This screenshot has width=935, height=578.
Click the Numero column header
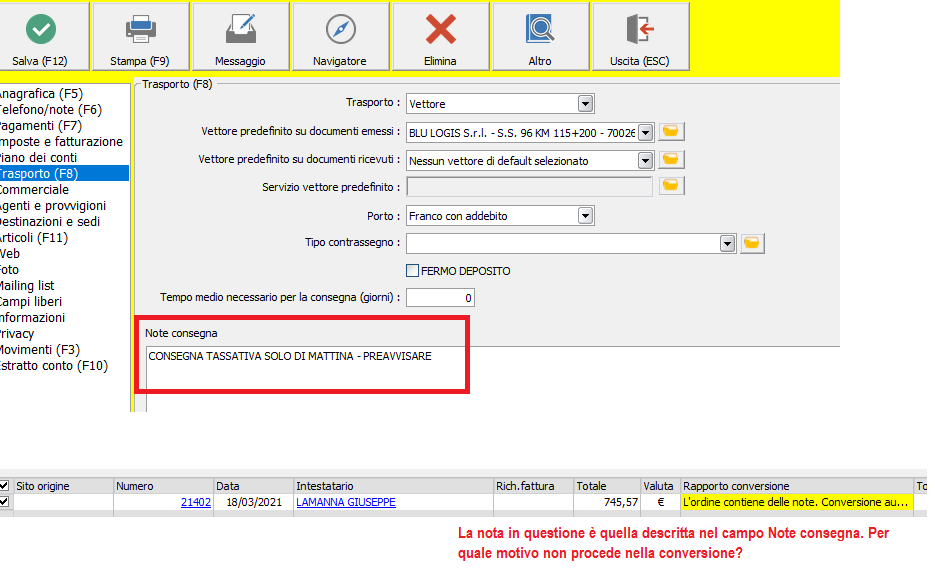[x=163, y=486]
